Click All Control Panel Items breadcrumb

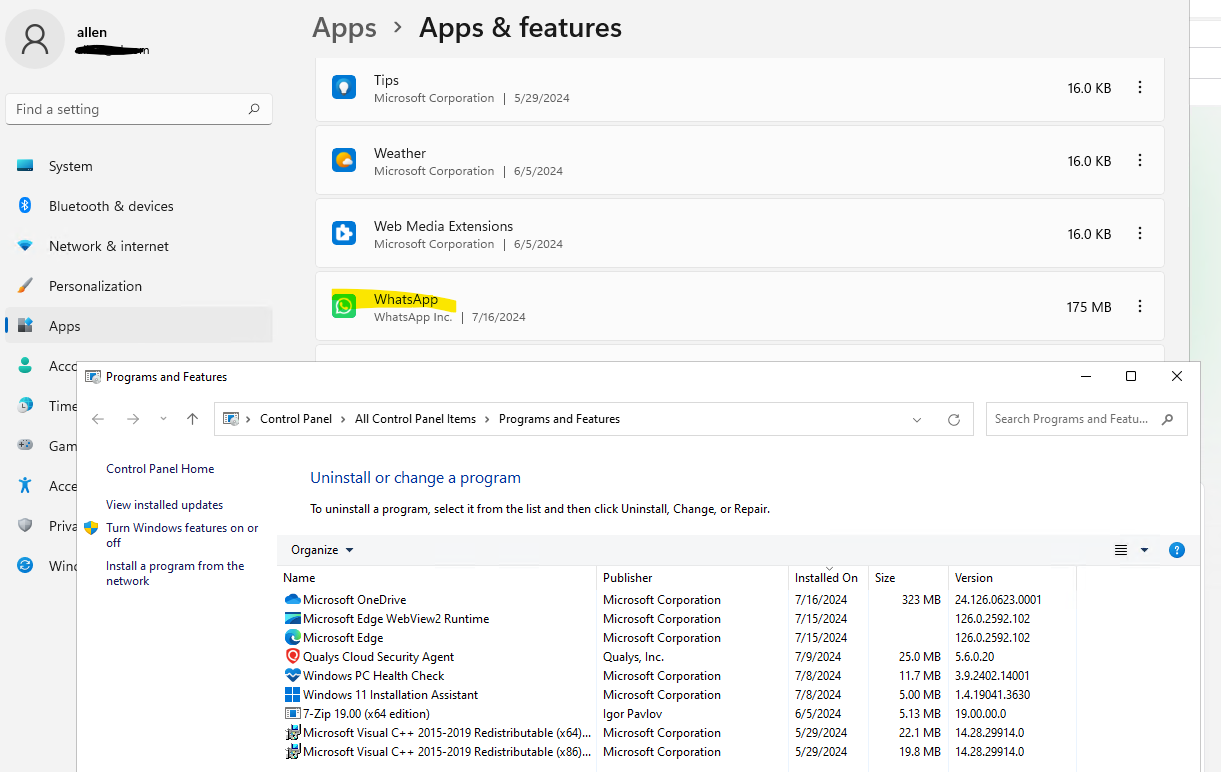[x=415, y=419]
